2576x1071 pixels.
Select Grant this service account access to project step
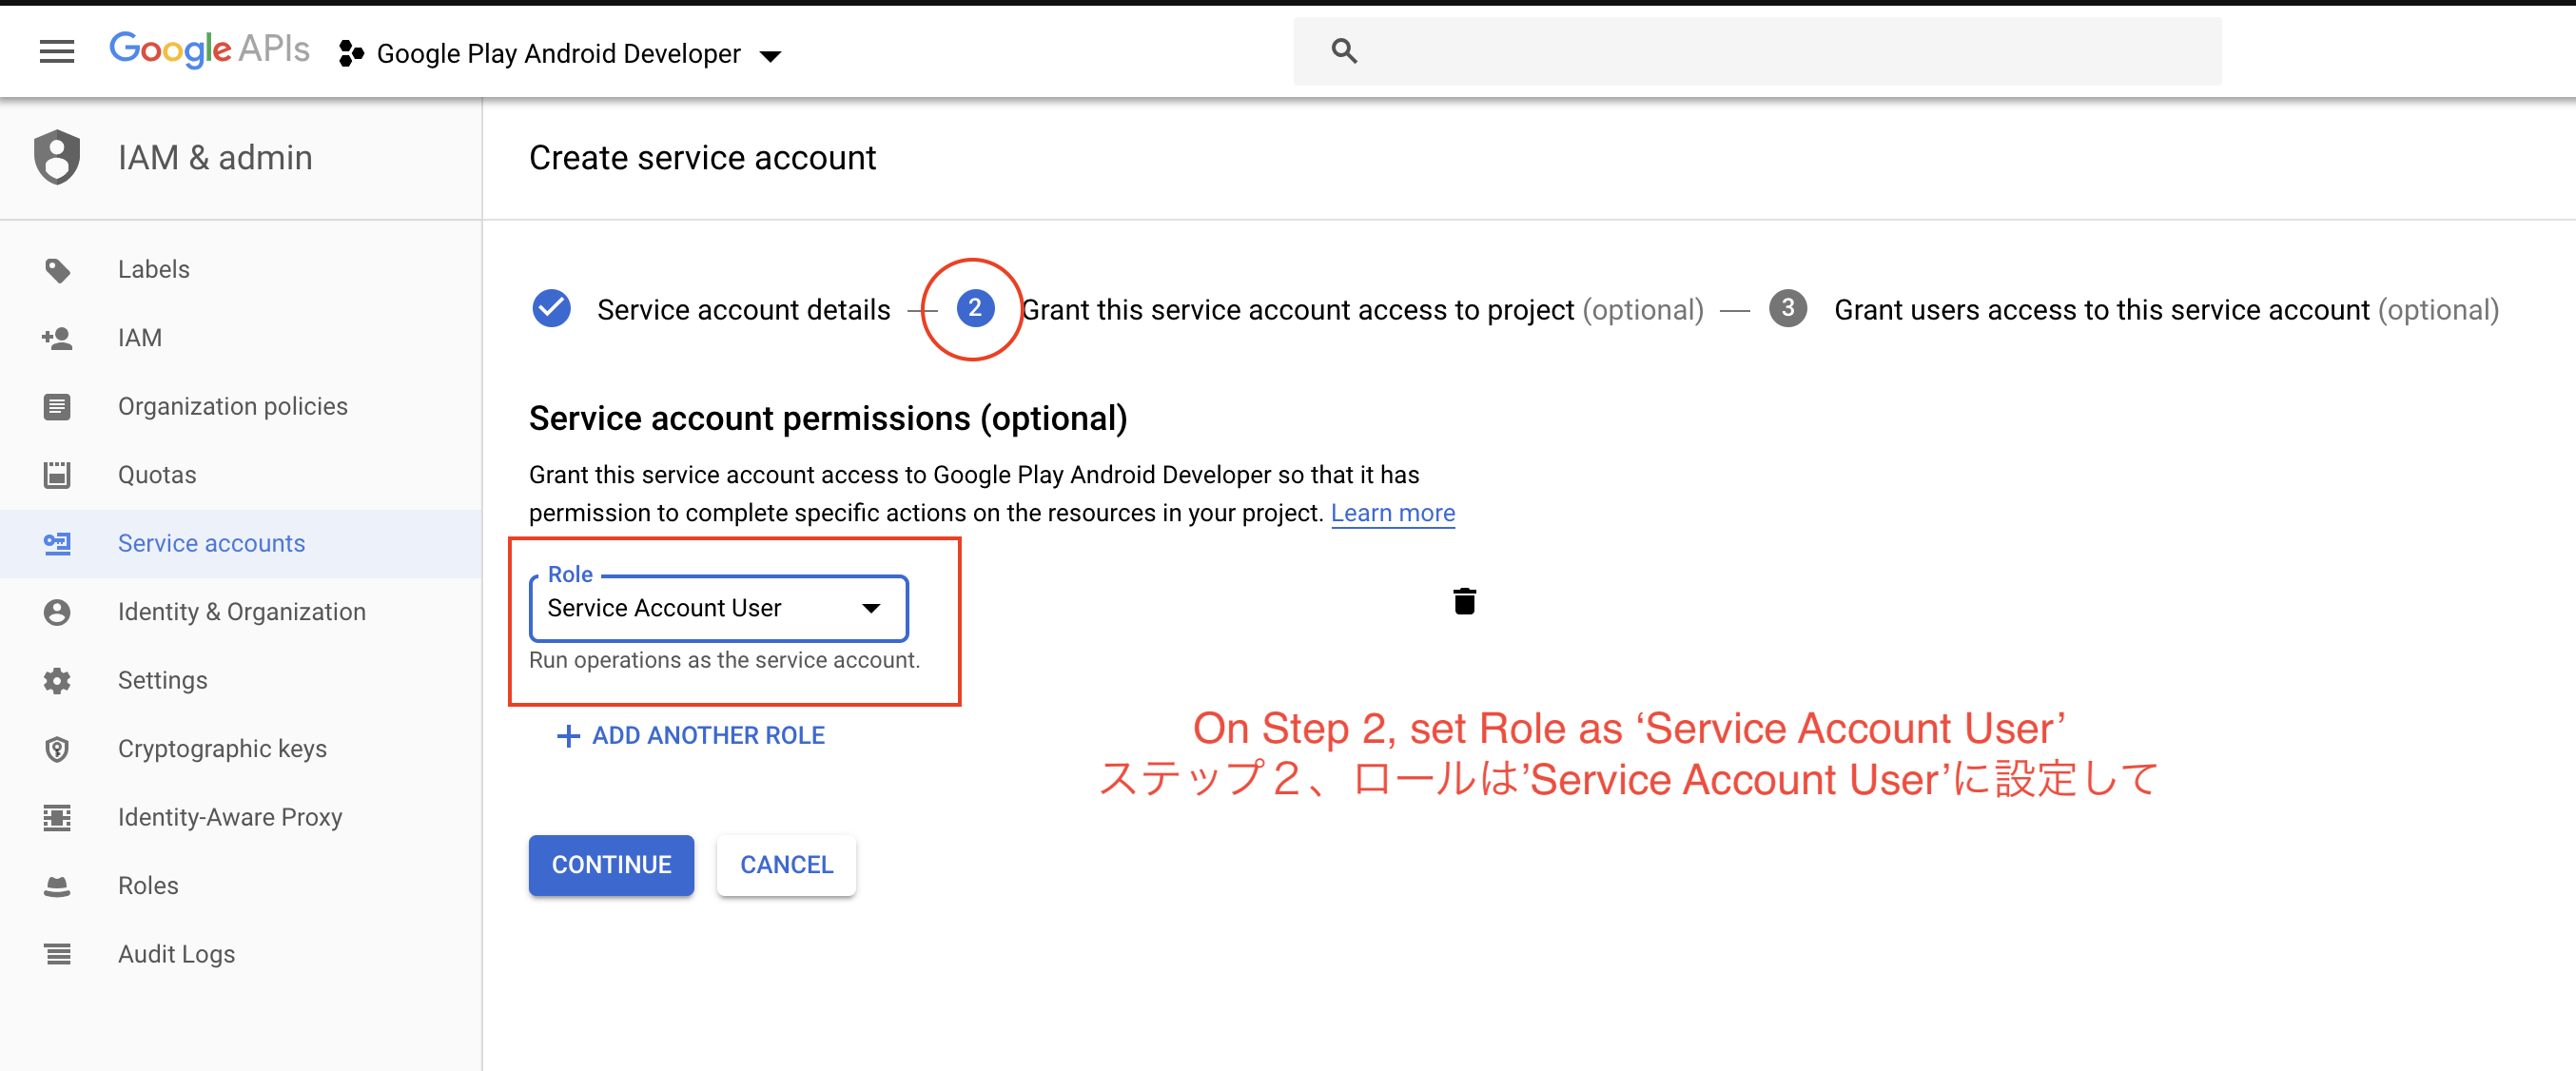click(1362, 310)
